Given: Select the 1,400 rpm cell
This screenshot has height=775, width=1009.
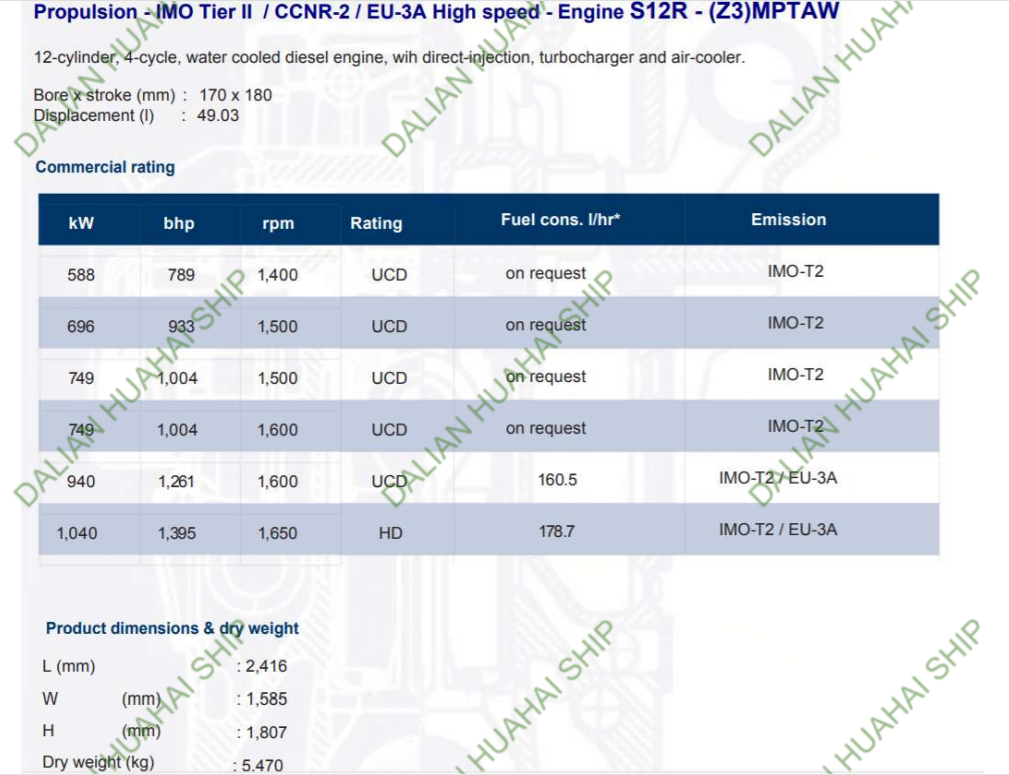Looking at the screenshot, I should click(x=278, y=274).
